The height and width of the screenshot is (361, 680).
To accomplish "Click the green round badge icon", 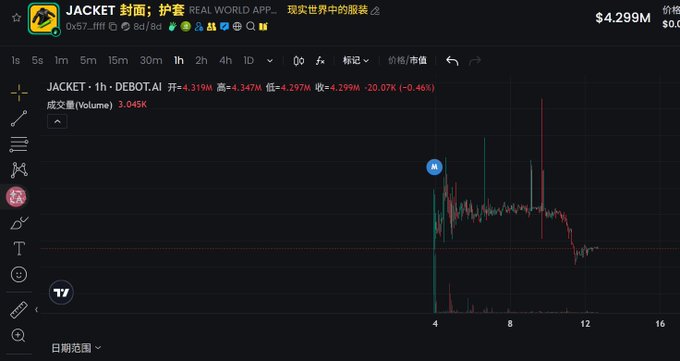I will click(186, 26).
